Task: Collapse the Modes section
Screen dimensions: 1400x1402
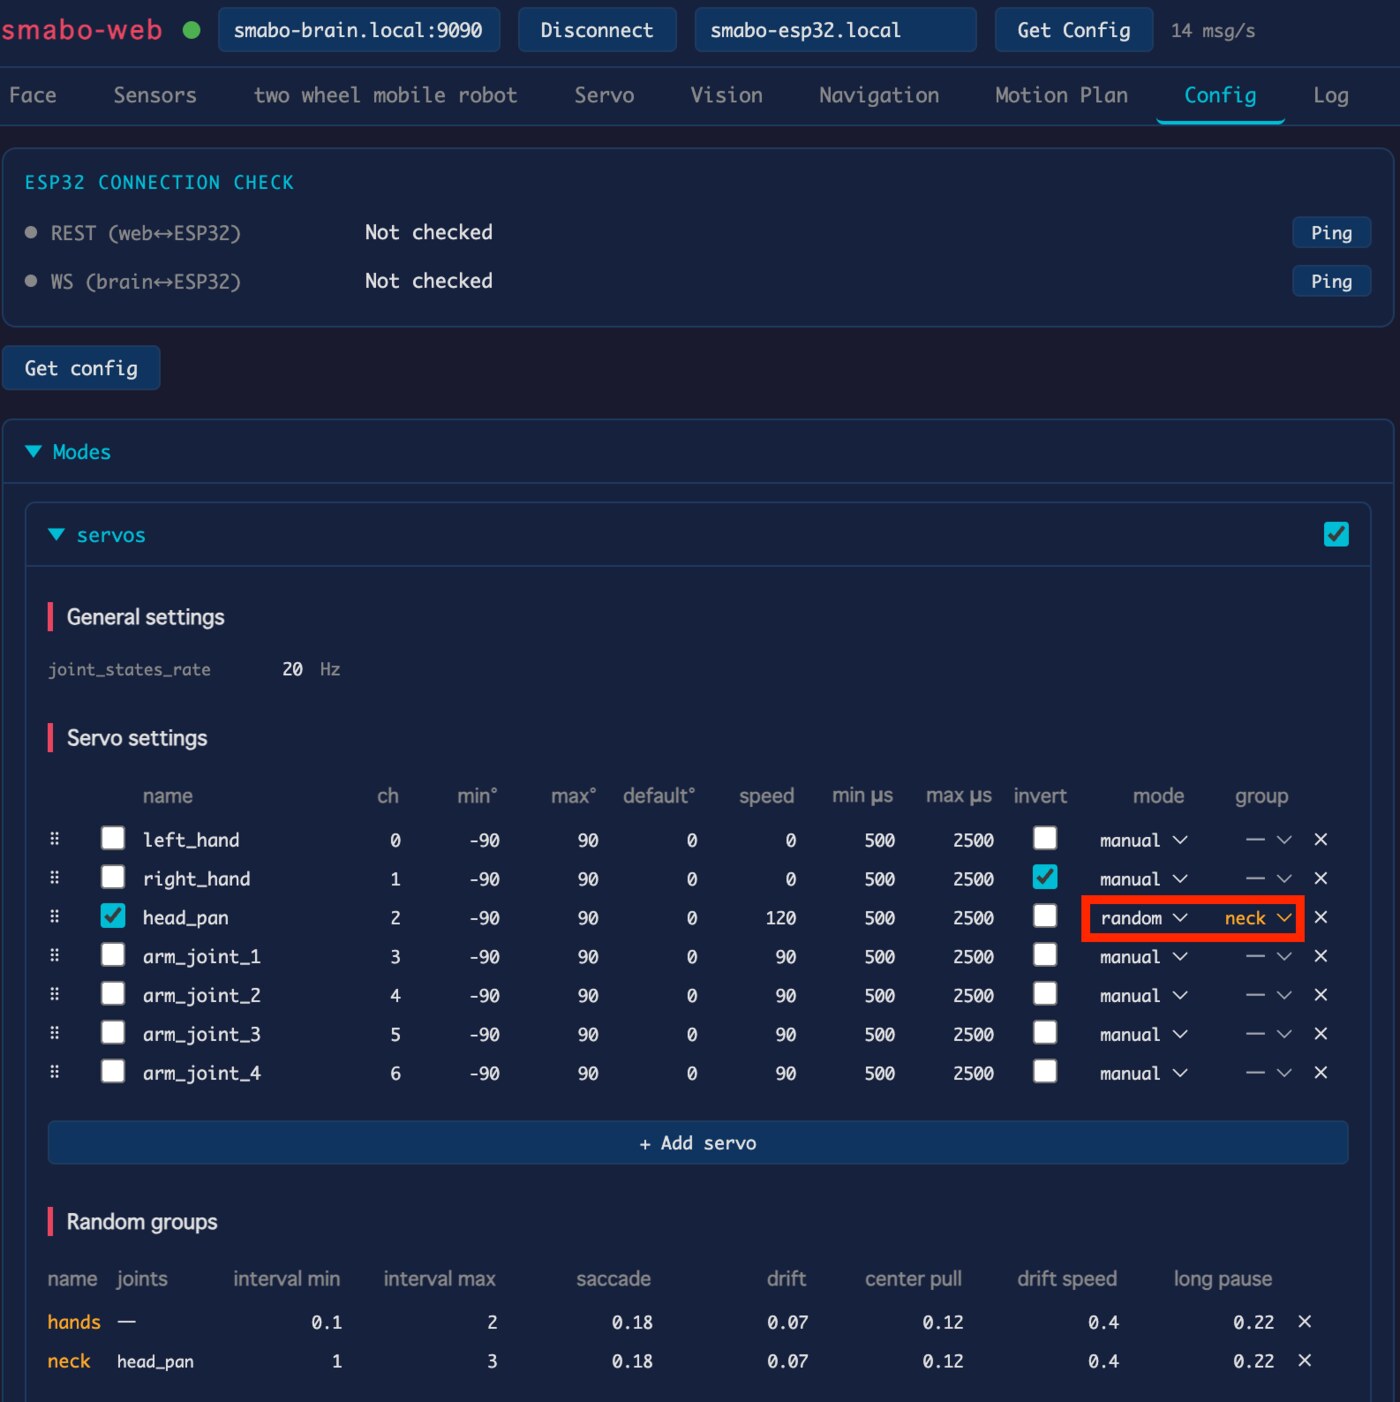Action: [x=67, y=452]
